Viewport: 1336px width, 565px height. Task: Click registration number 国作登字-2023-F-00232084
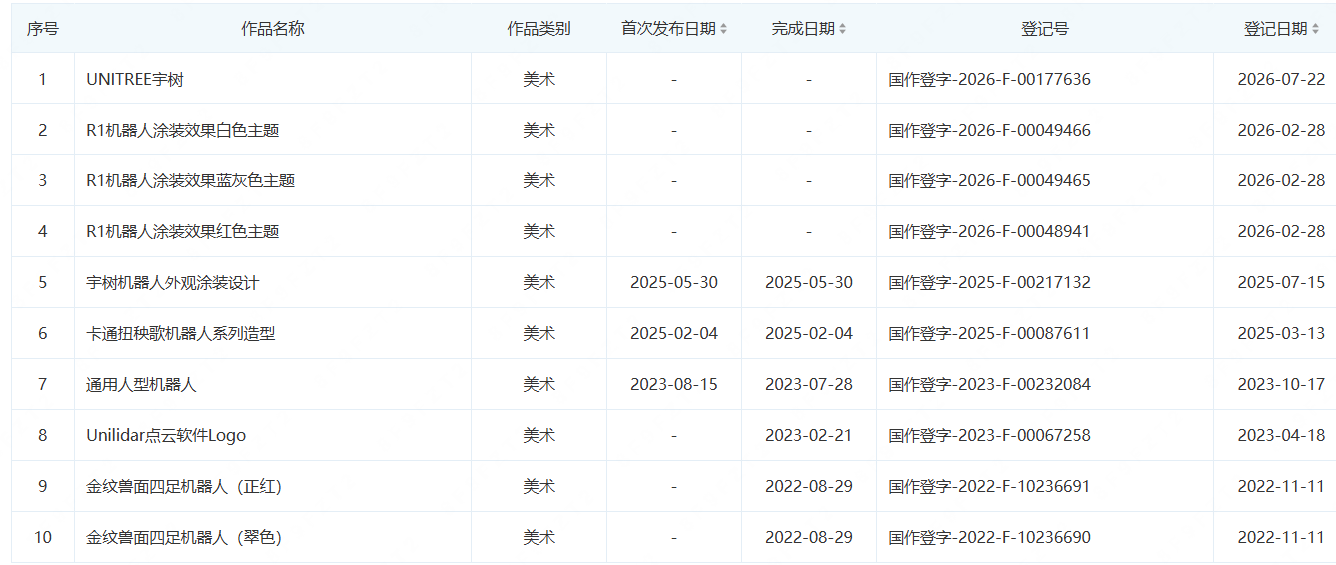tap(990, 384)
